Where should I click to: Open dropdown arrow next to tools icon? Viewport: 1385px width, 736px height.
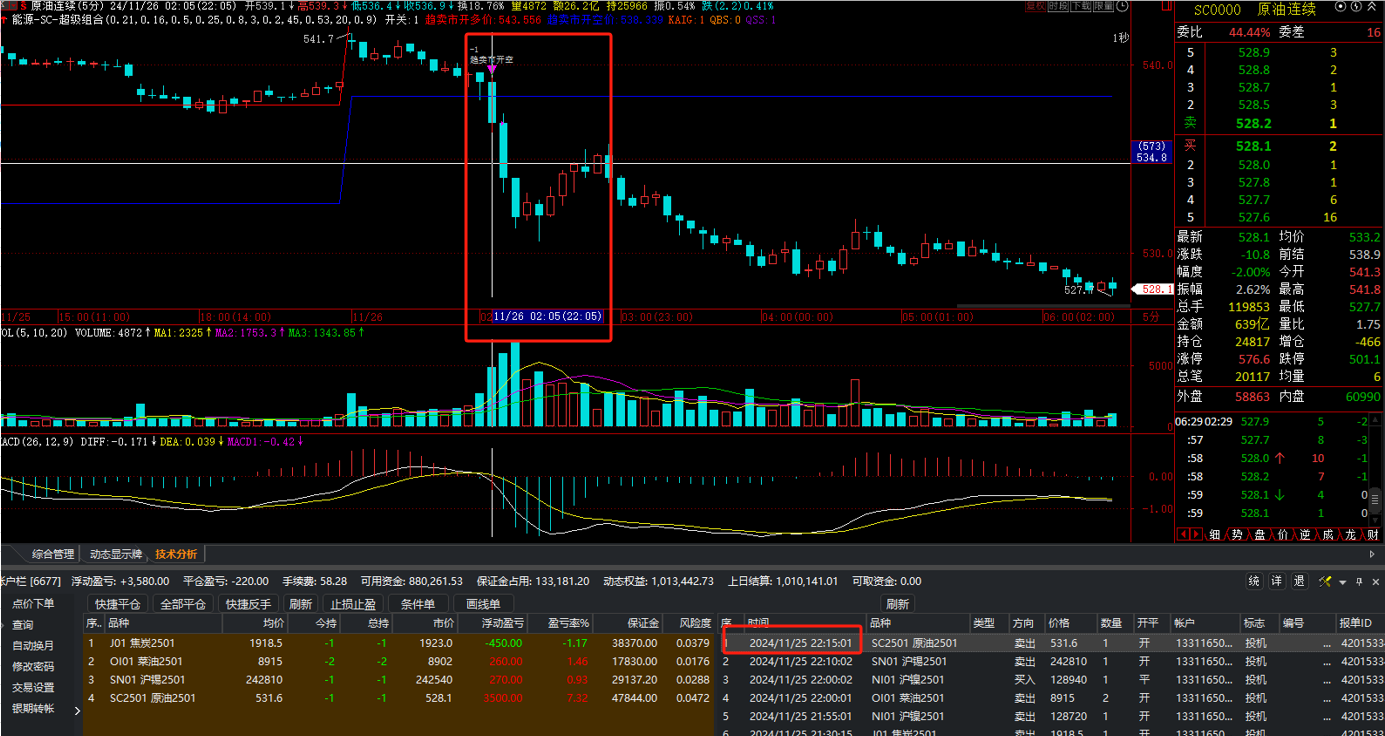point(1342,582)
